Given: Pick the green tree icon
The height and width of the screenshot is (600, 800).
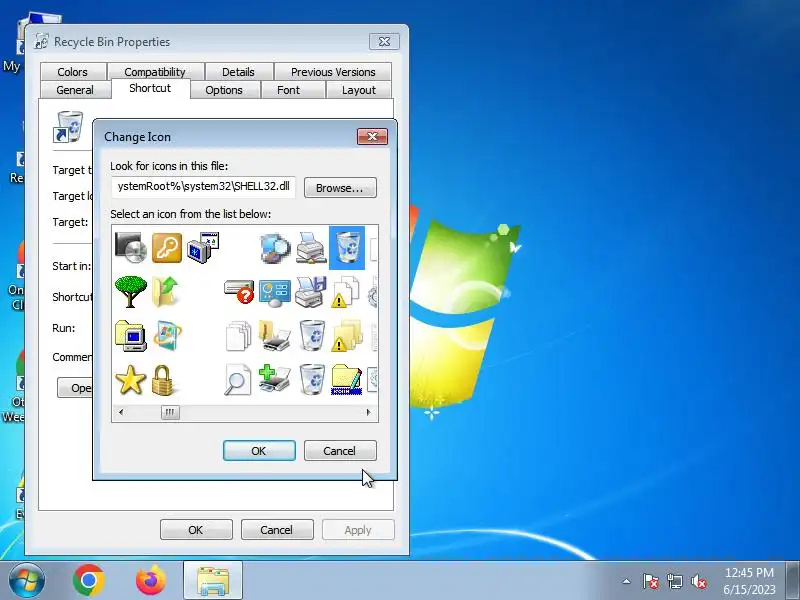Looking at the screenshot, I should [131, 292].
